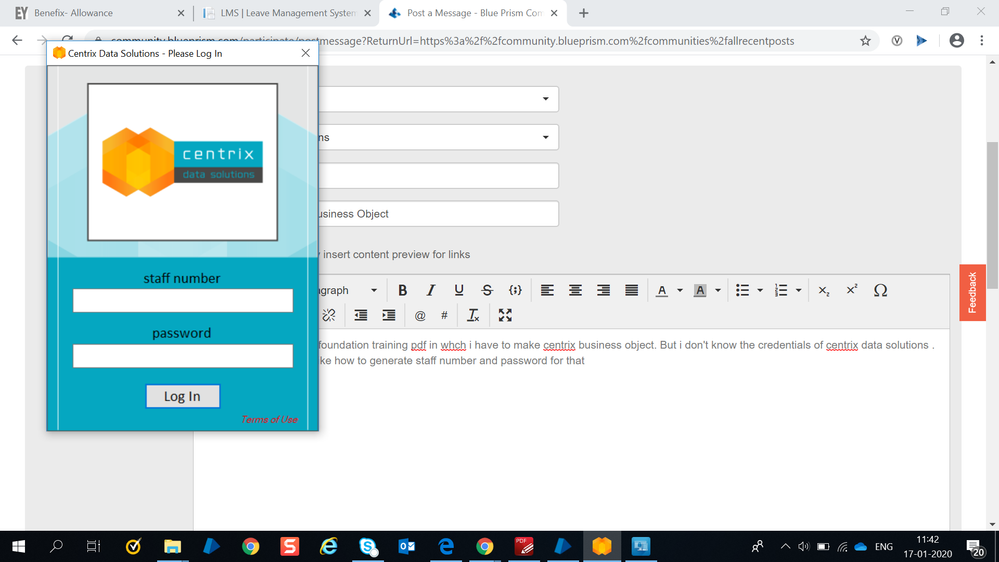Switch to LMS Leave Management System tab
Image resolution: width=999 pixels, height=562 pixels.
click(x=287, y=13)
